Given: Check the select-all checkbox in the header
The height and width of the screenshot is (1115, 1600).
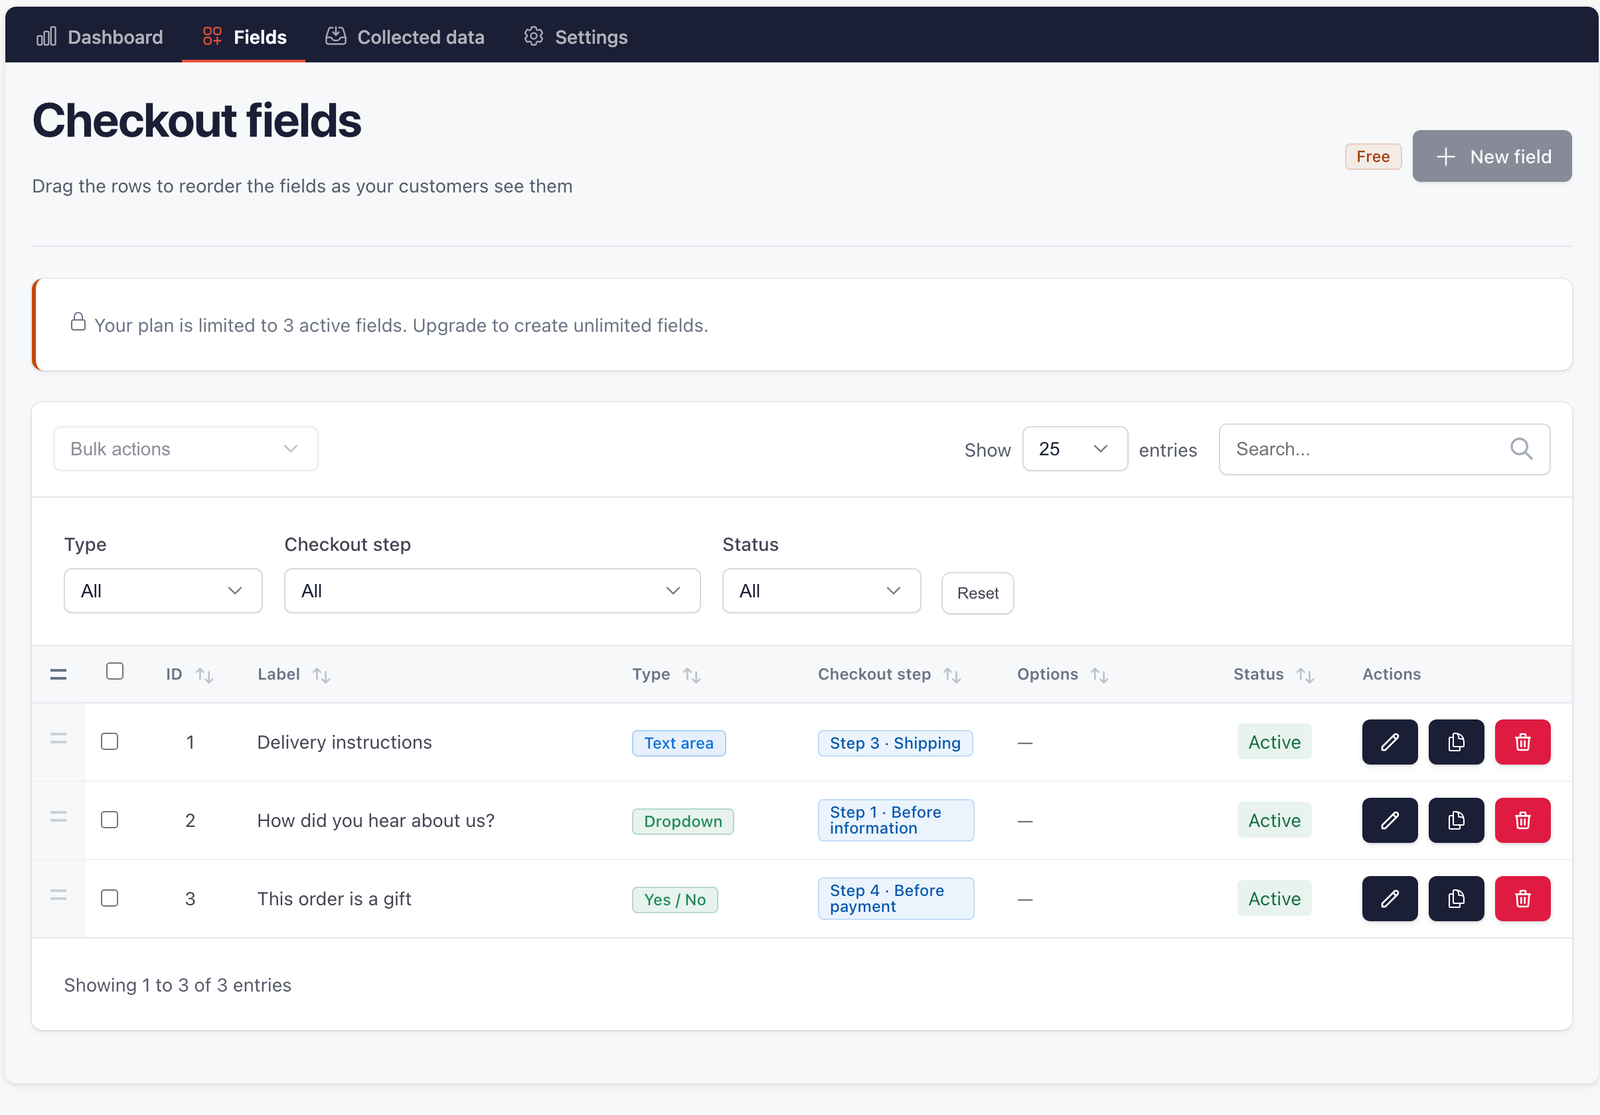Looking at the screenshot, I should click(115, 671).
